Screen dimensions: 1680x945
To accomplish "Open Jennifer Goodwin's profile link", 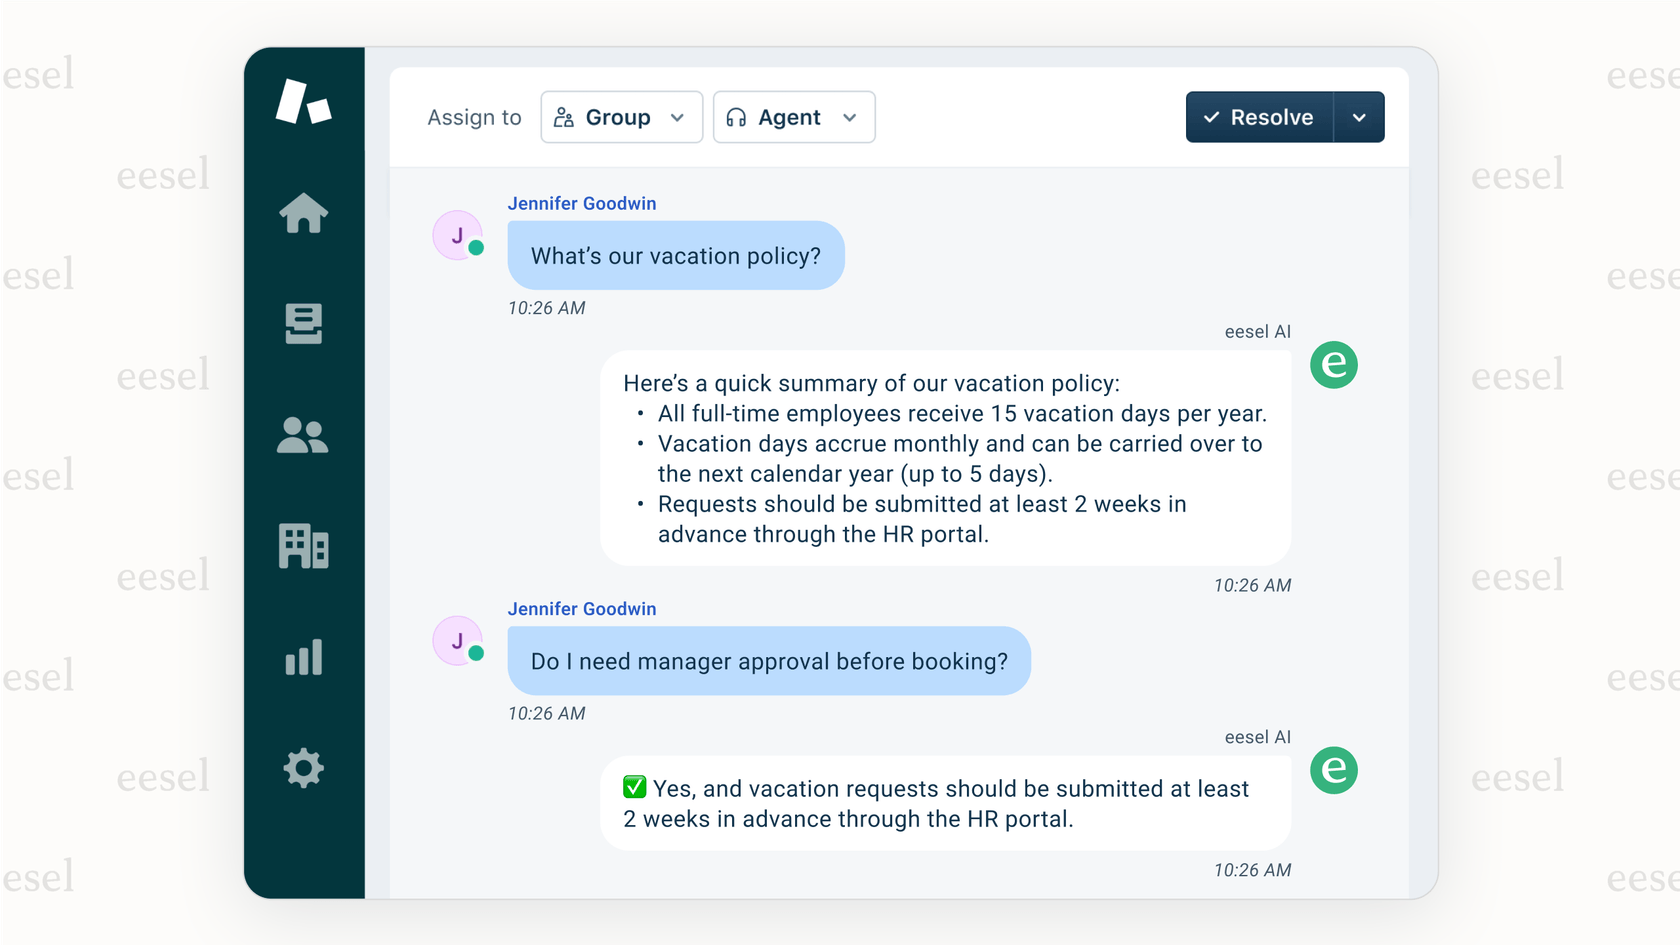I will pyautogui.click(x=582, y=203).
